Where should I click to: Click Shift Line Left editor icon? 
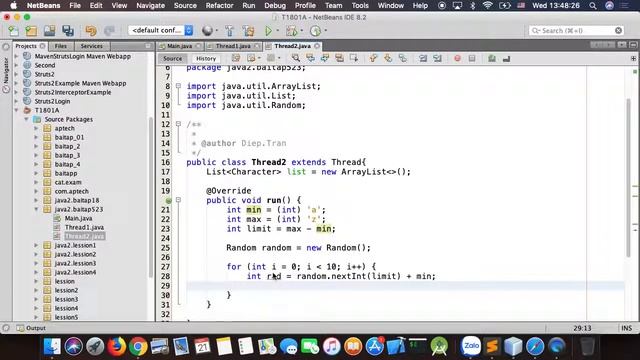pos(423,59)
